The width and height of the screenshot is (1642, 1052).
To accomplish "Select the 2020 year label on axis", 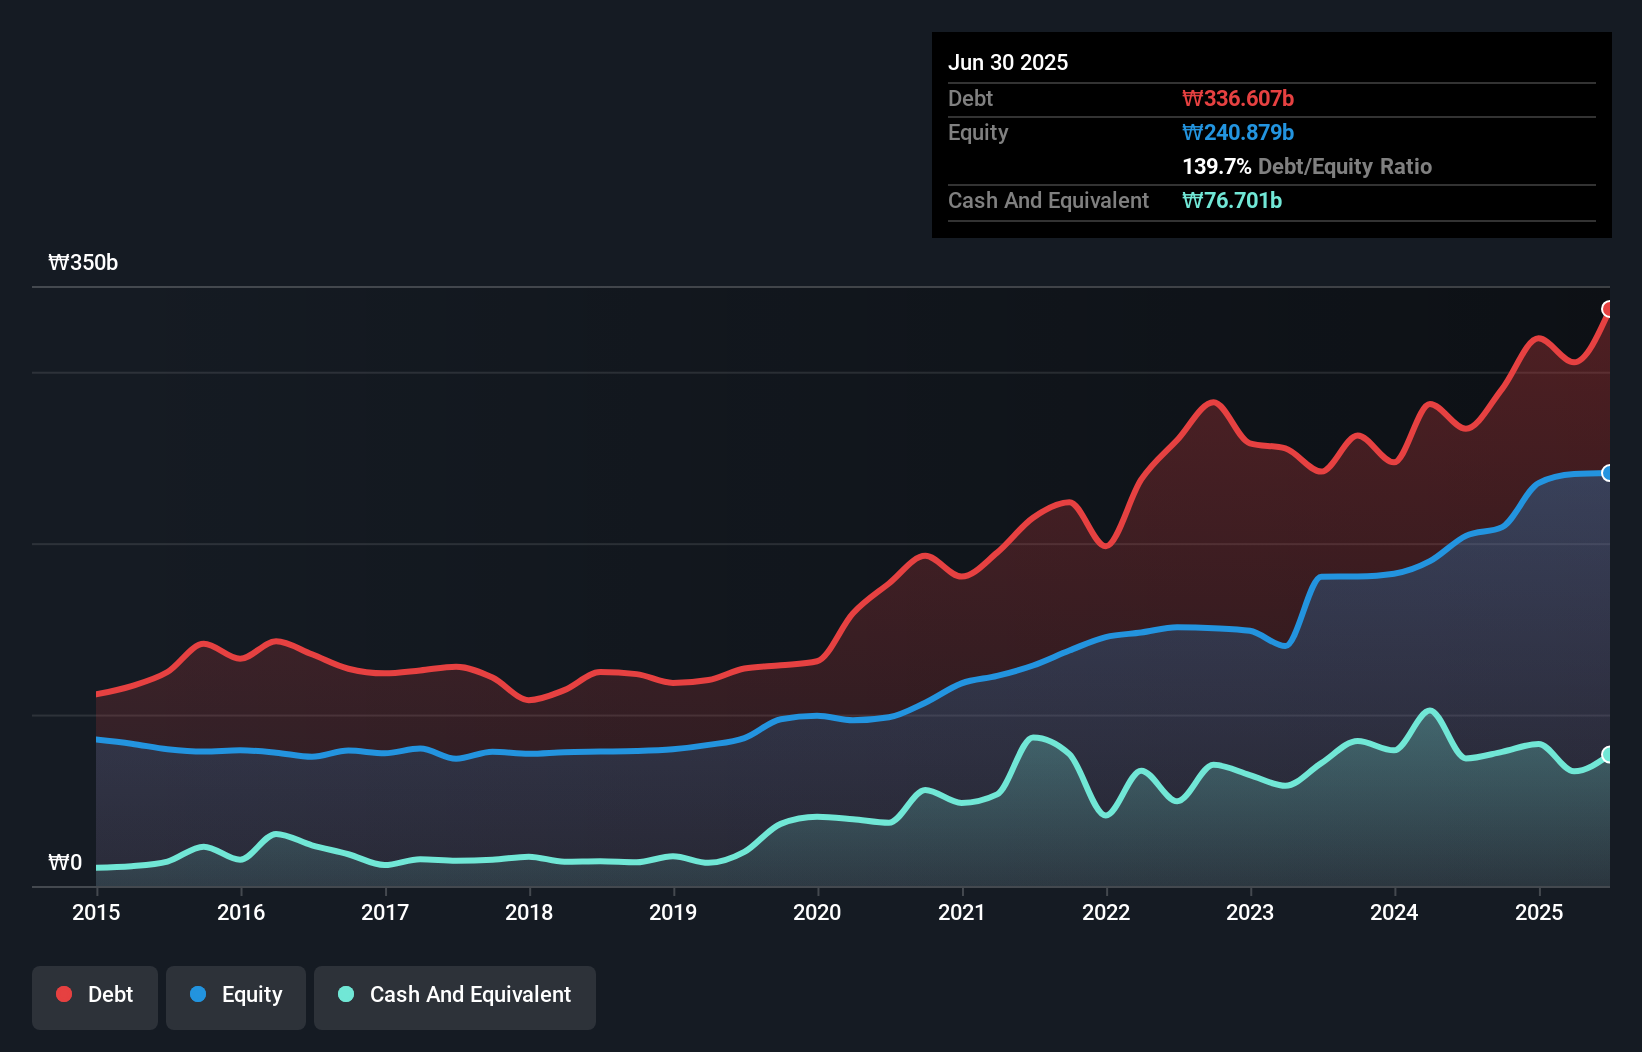I will [817, 913].
